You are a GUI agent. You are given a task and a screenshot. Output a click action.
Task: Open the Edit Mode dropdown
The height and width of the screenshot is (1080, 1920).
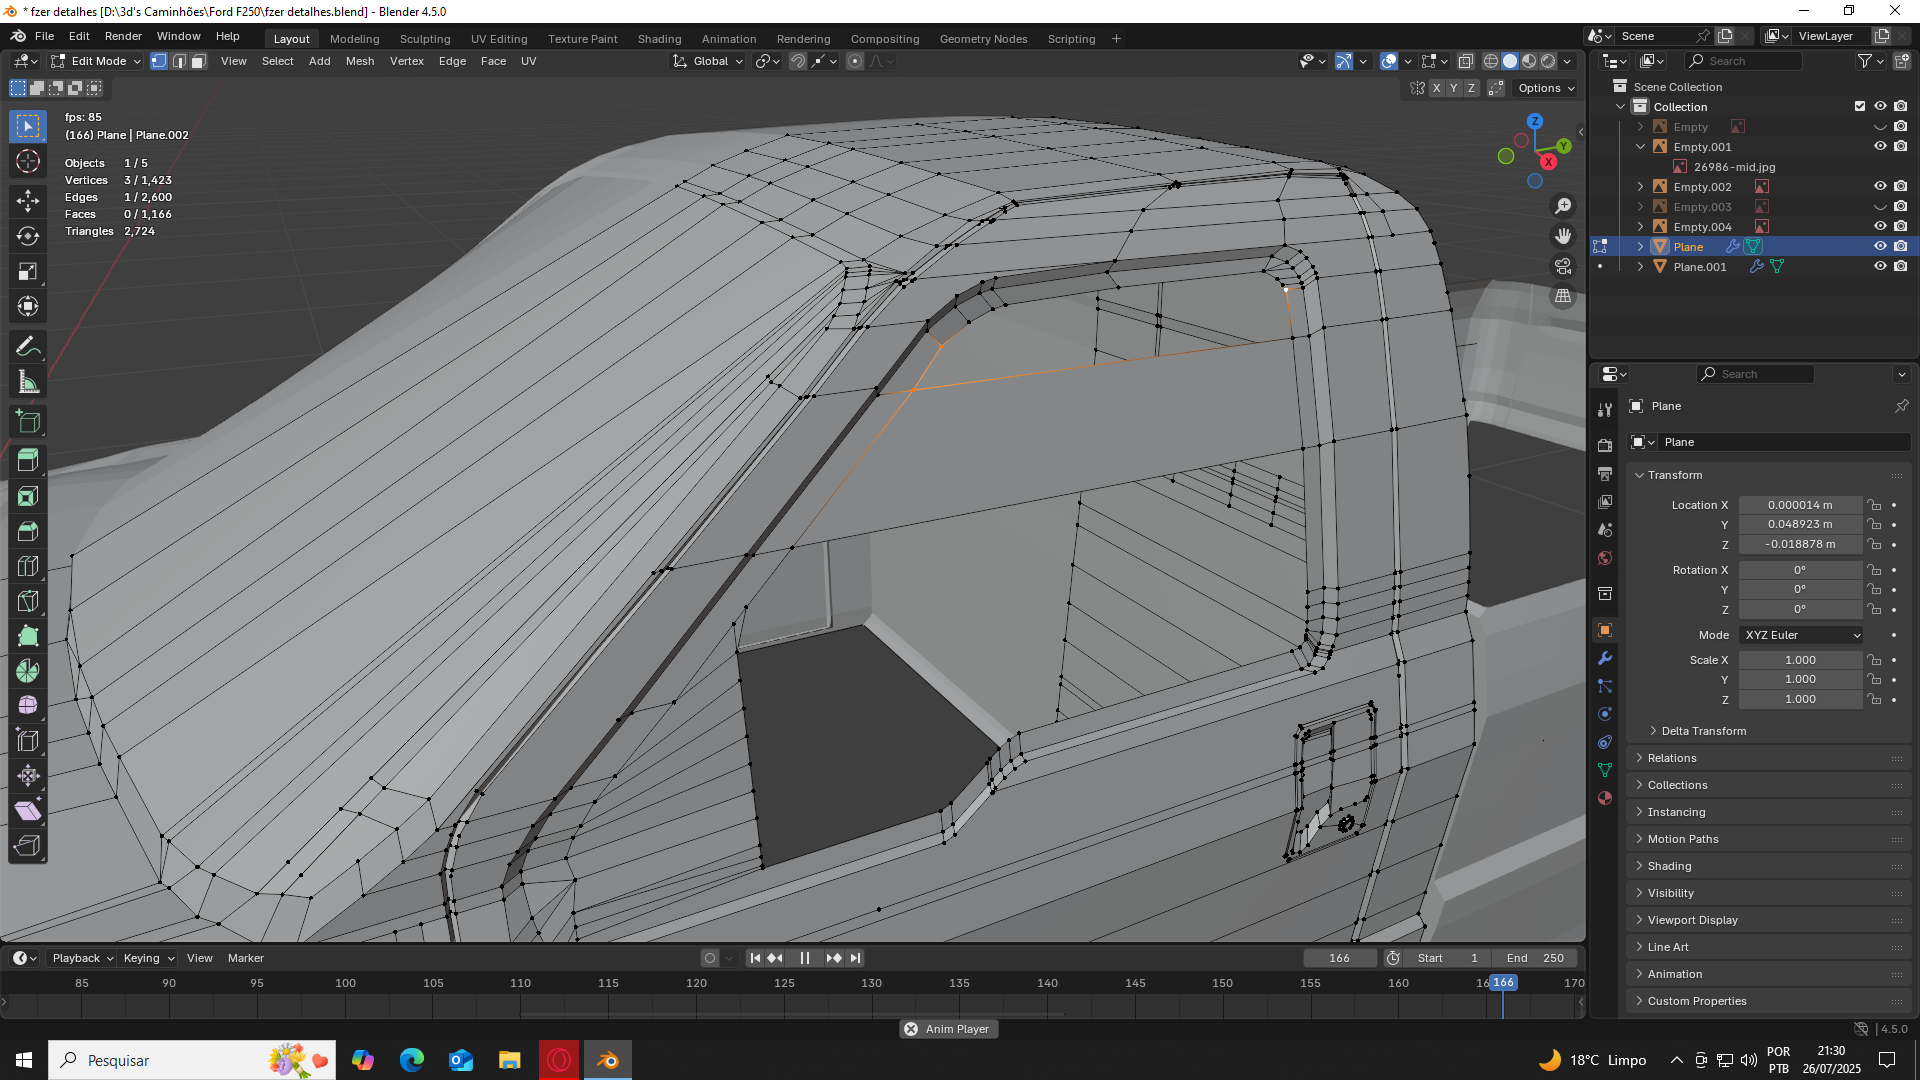point(97,61)
